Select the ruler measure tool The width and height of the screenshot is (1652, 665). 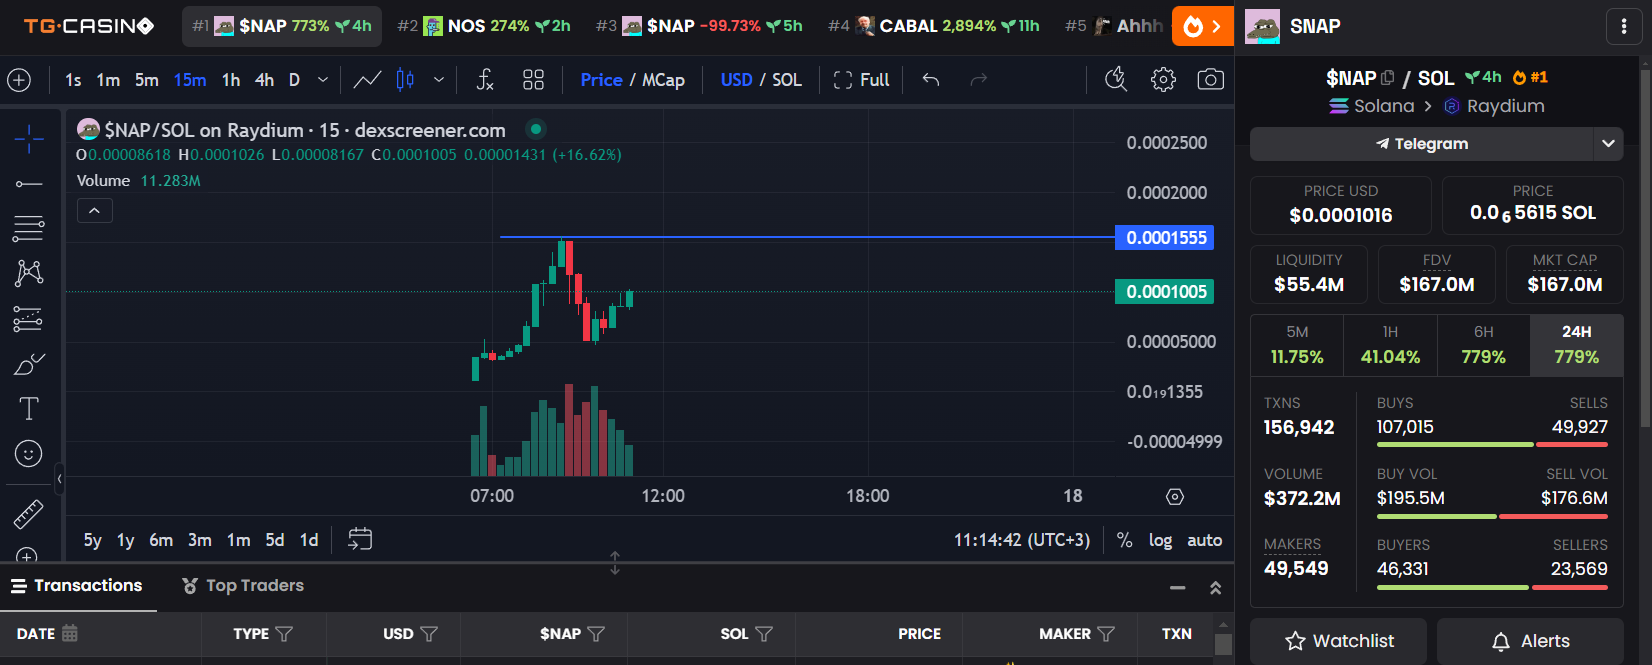29,514
